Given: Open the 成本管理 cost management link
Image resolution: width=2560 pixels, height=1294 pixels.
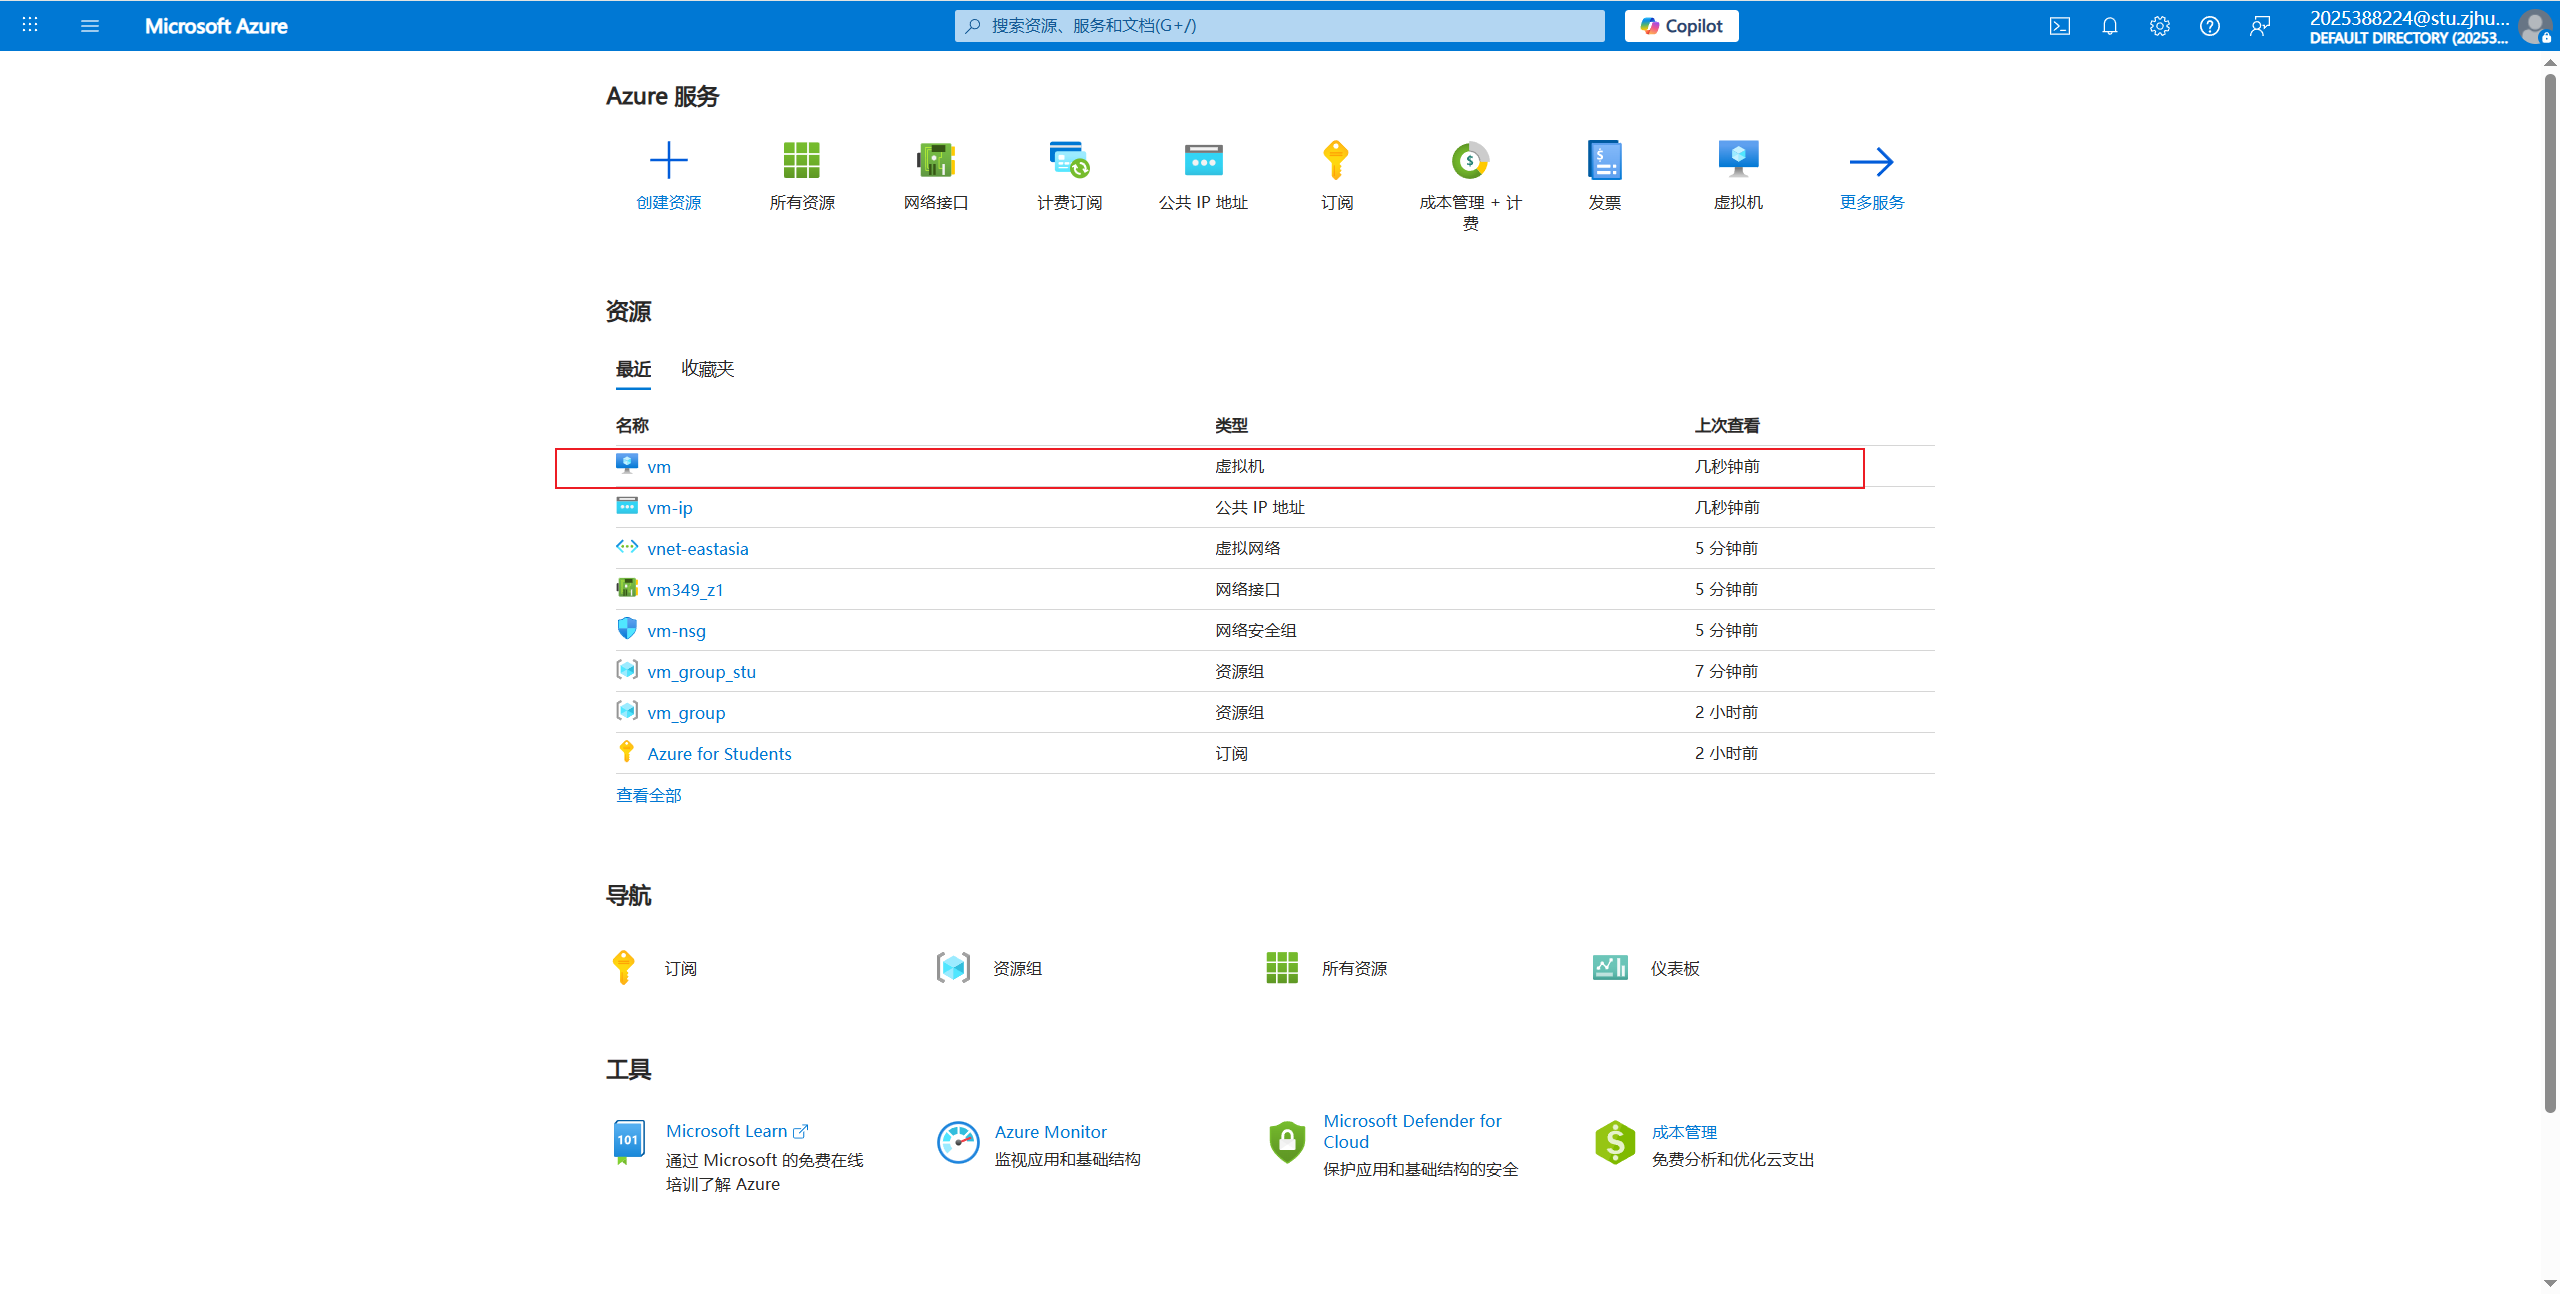Looking at the screenshot, I should pos(1684,1132).
